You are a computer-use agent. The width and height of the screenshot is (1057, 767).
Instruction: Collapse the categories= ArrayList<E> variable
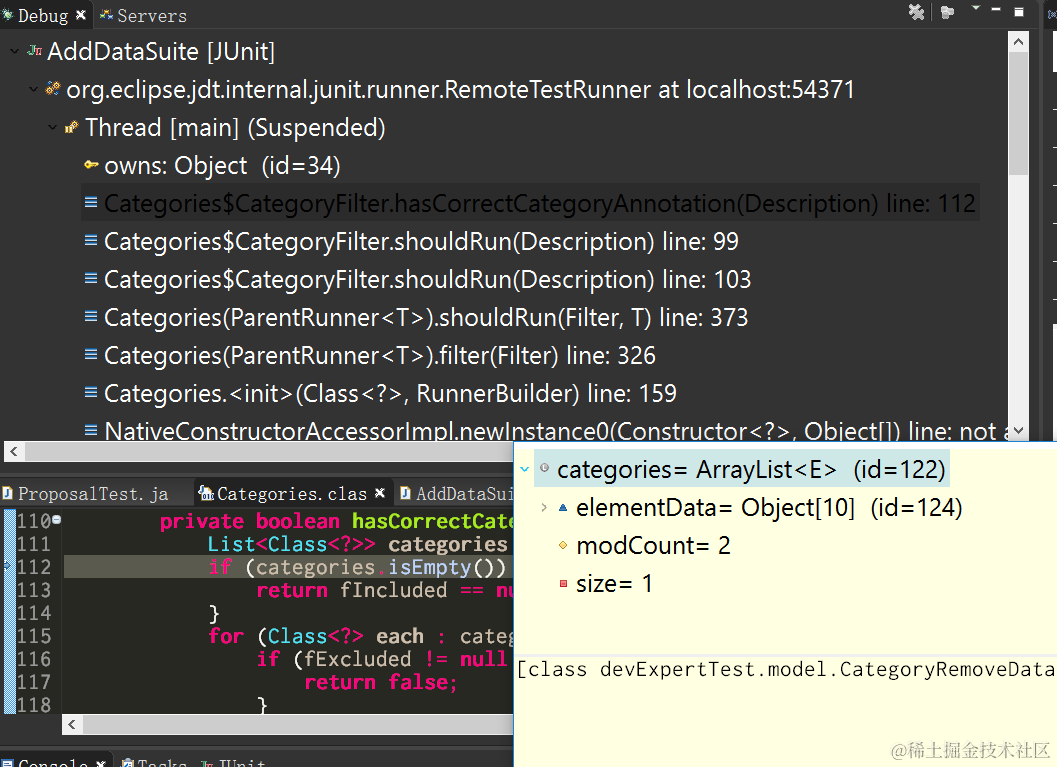tap(524, 469)
